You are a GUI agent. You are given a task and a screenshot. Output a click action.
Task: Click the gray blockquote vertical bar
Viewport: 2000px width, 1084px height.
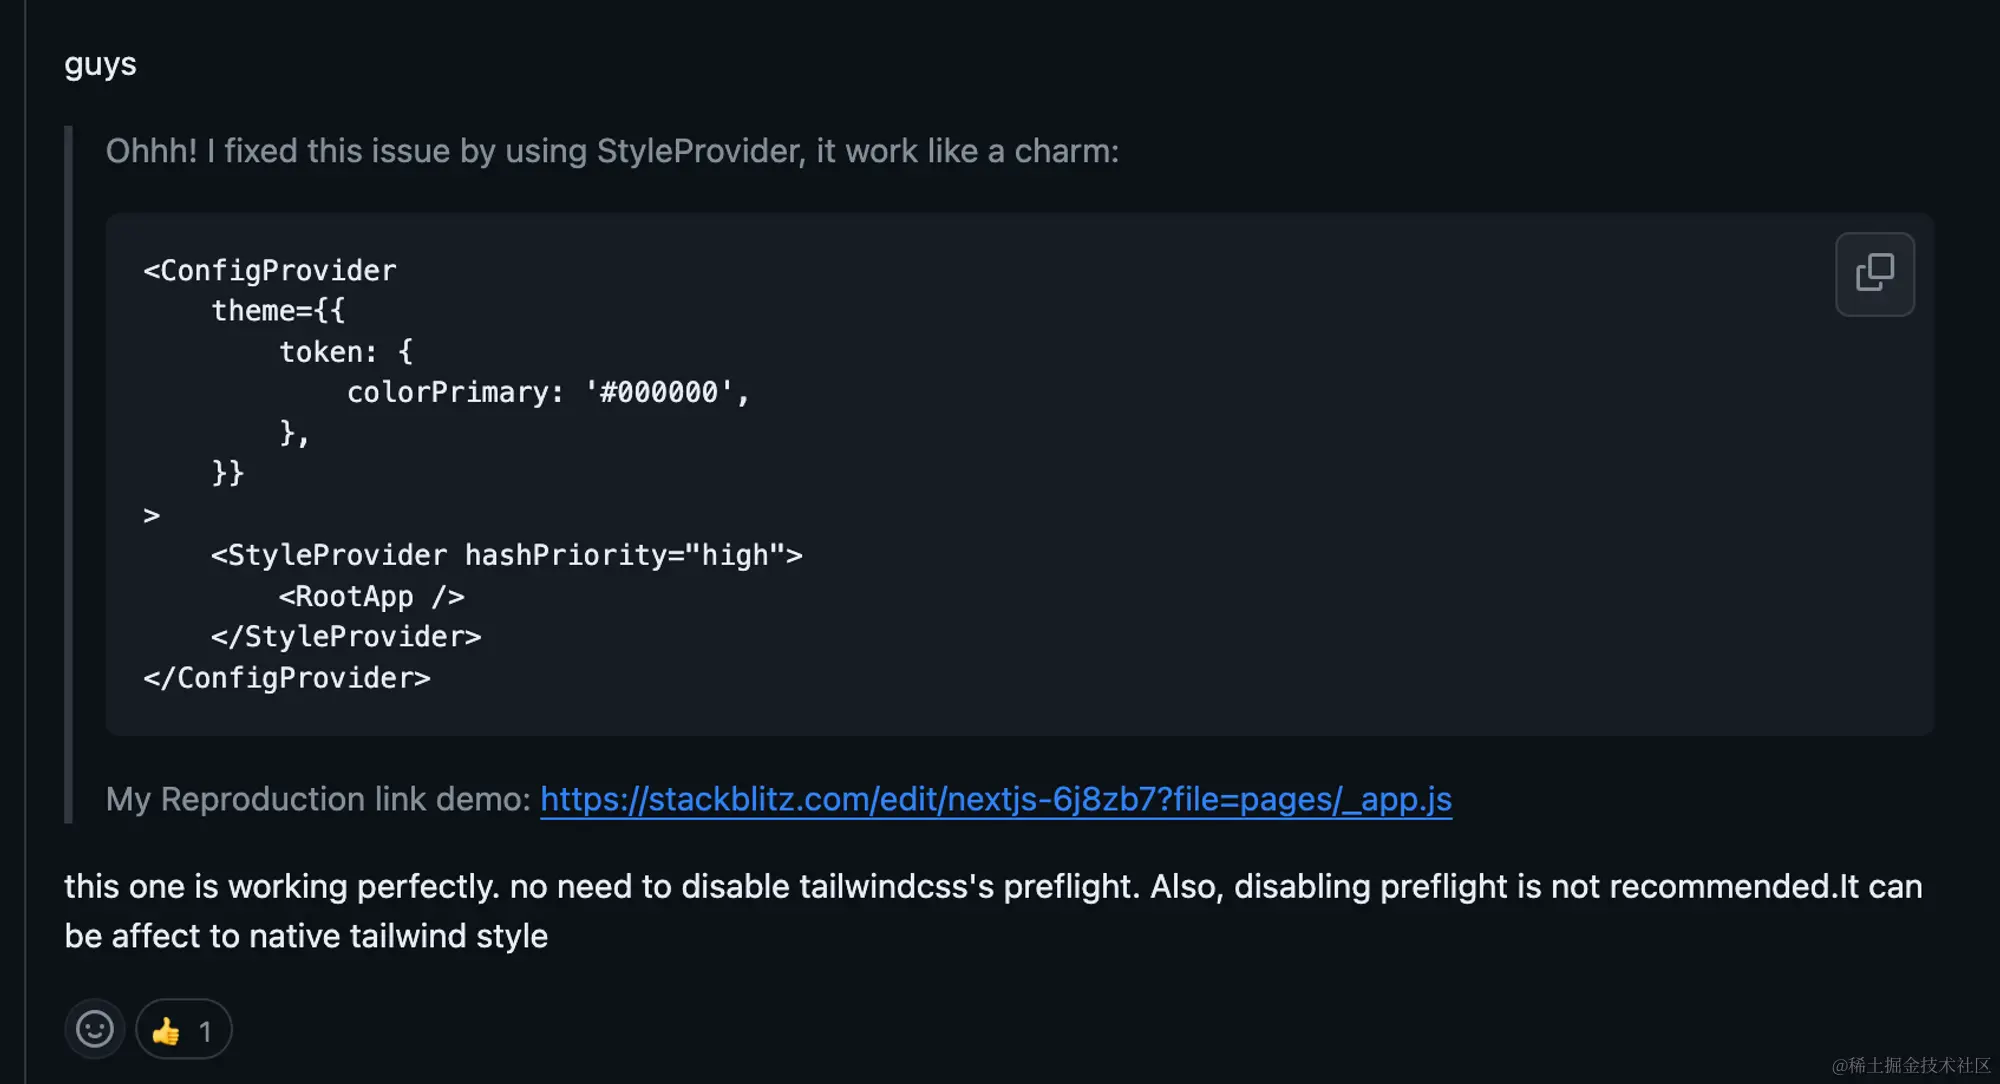click(68, 475)
